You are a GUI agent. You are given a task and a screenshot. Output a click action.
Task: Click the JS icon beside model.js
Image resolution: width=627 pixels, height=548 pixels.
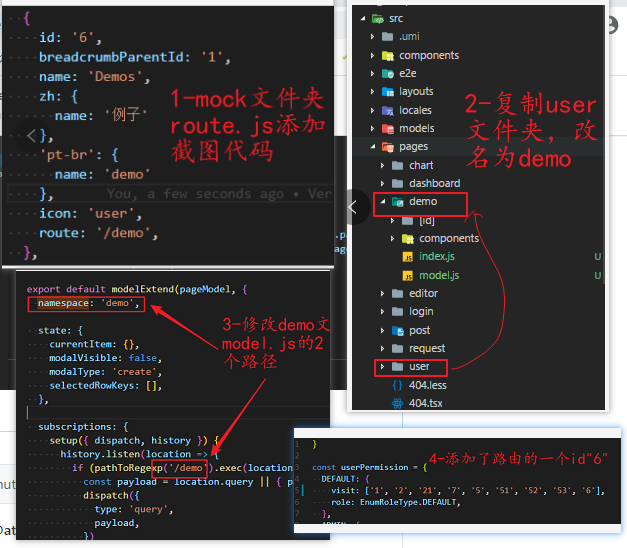pyautogui.click(x=407, y=276)
